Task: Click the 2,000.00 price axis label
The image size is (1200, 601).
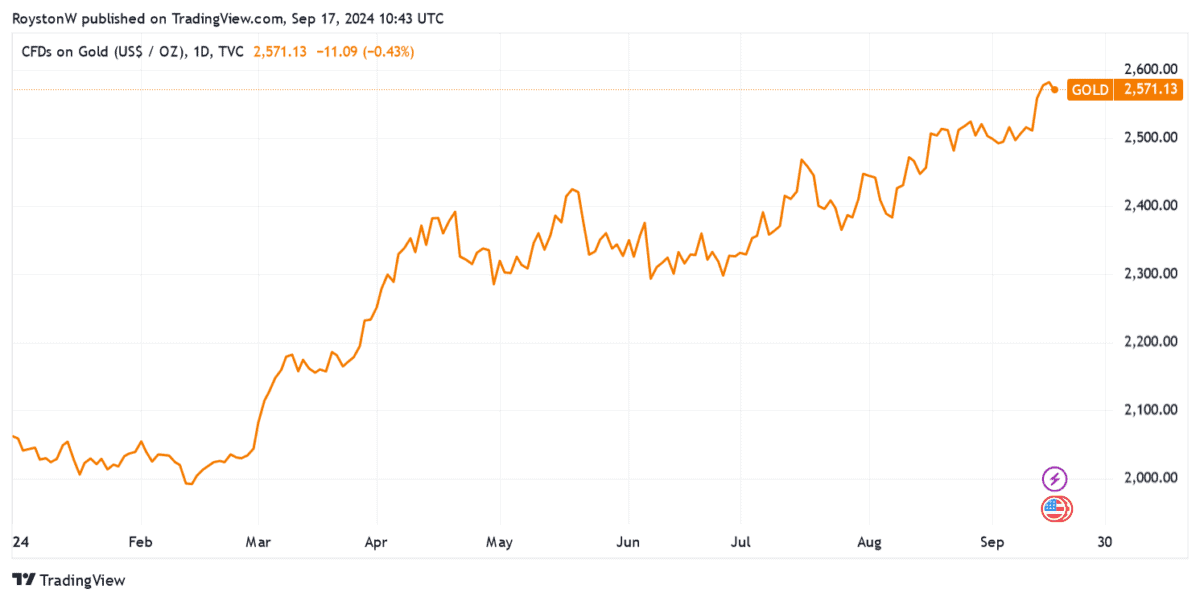Action: pyautogui.click(x=1149, y=479)
